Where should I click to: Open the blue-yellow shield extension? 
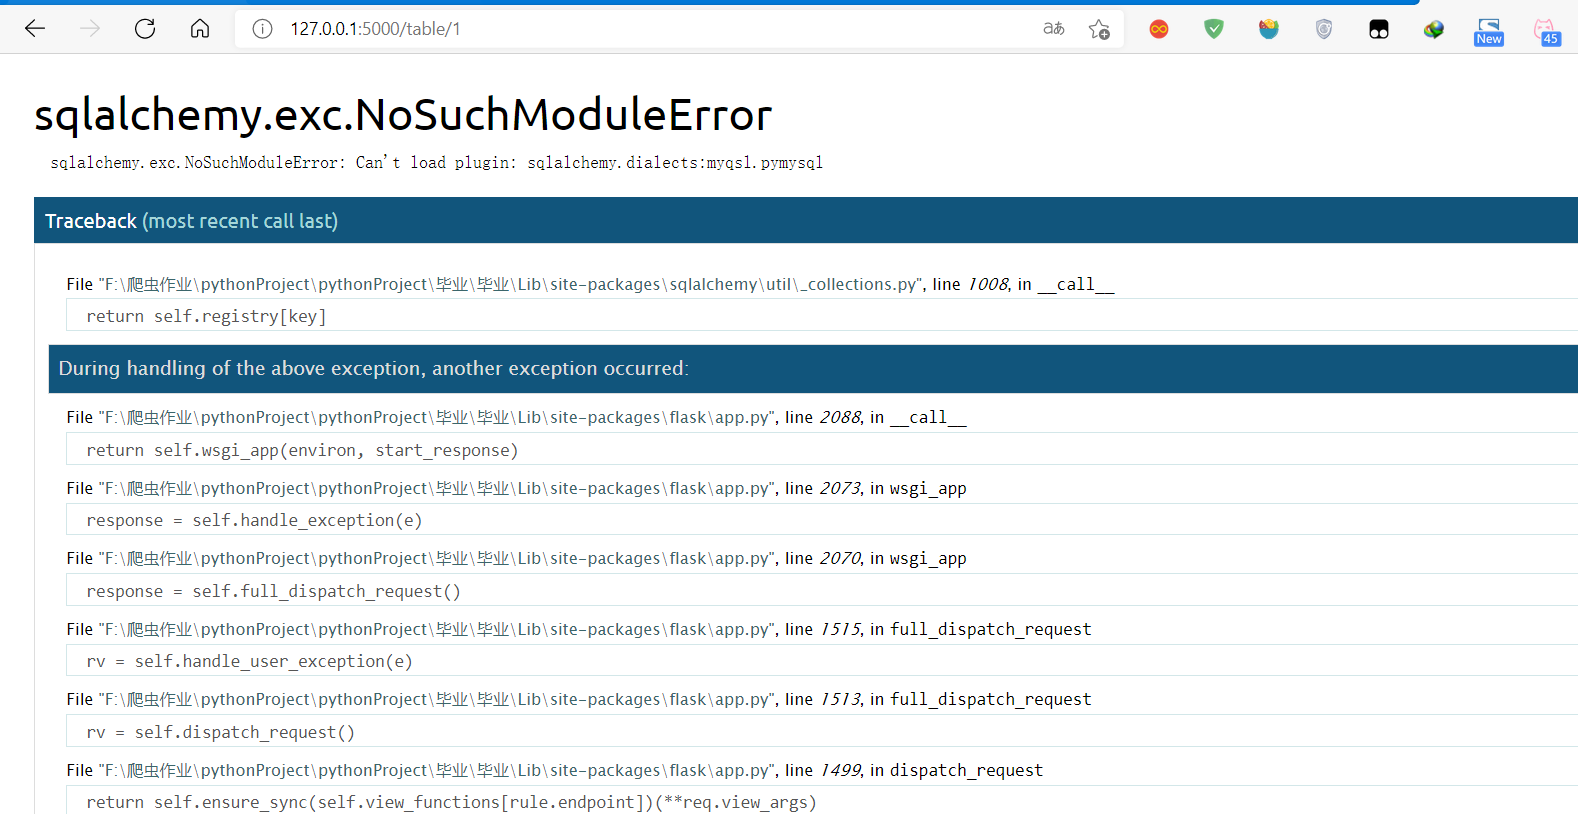(x=1269, y=29)
